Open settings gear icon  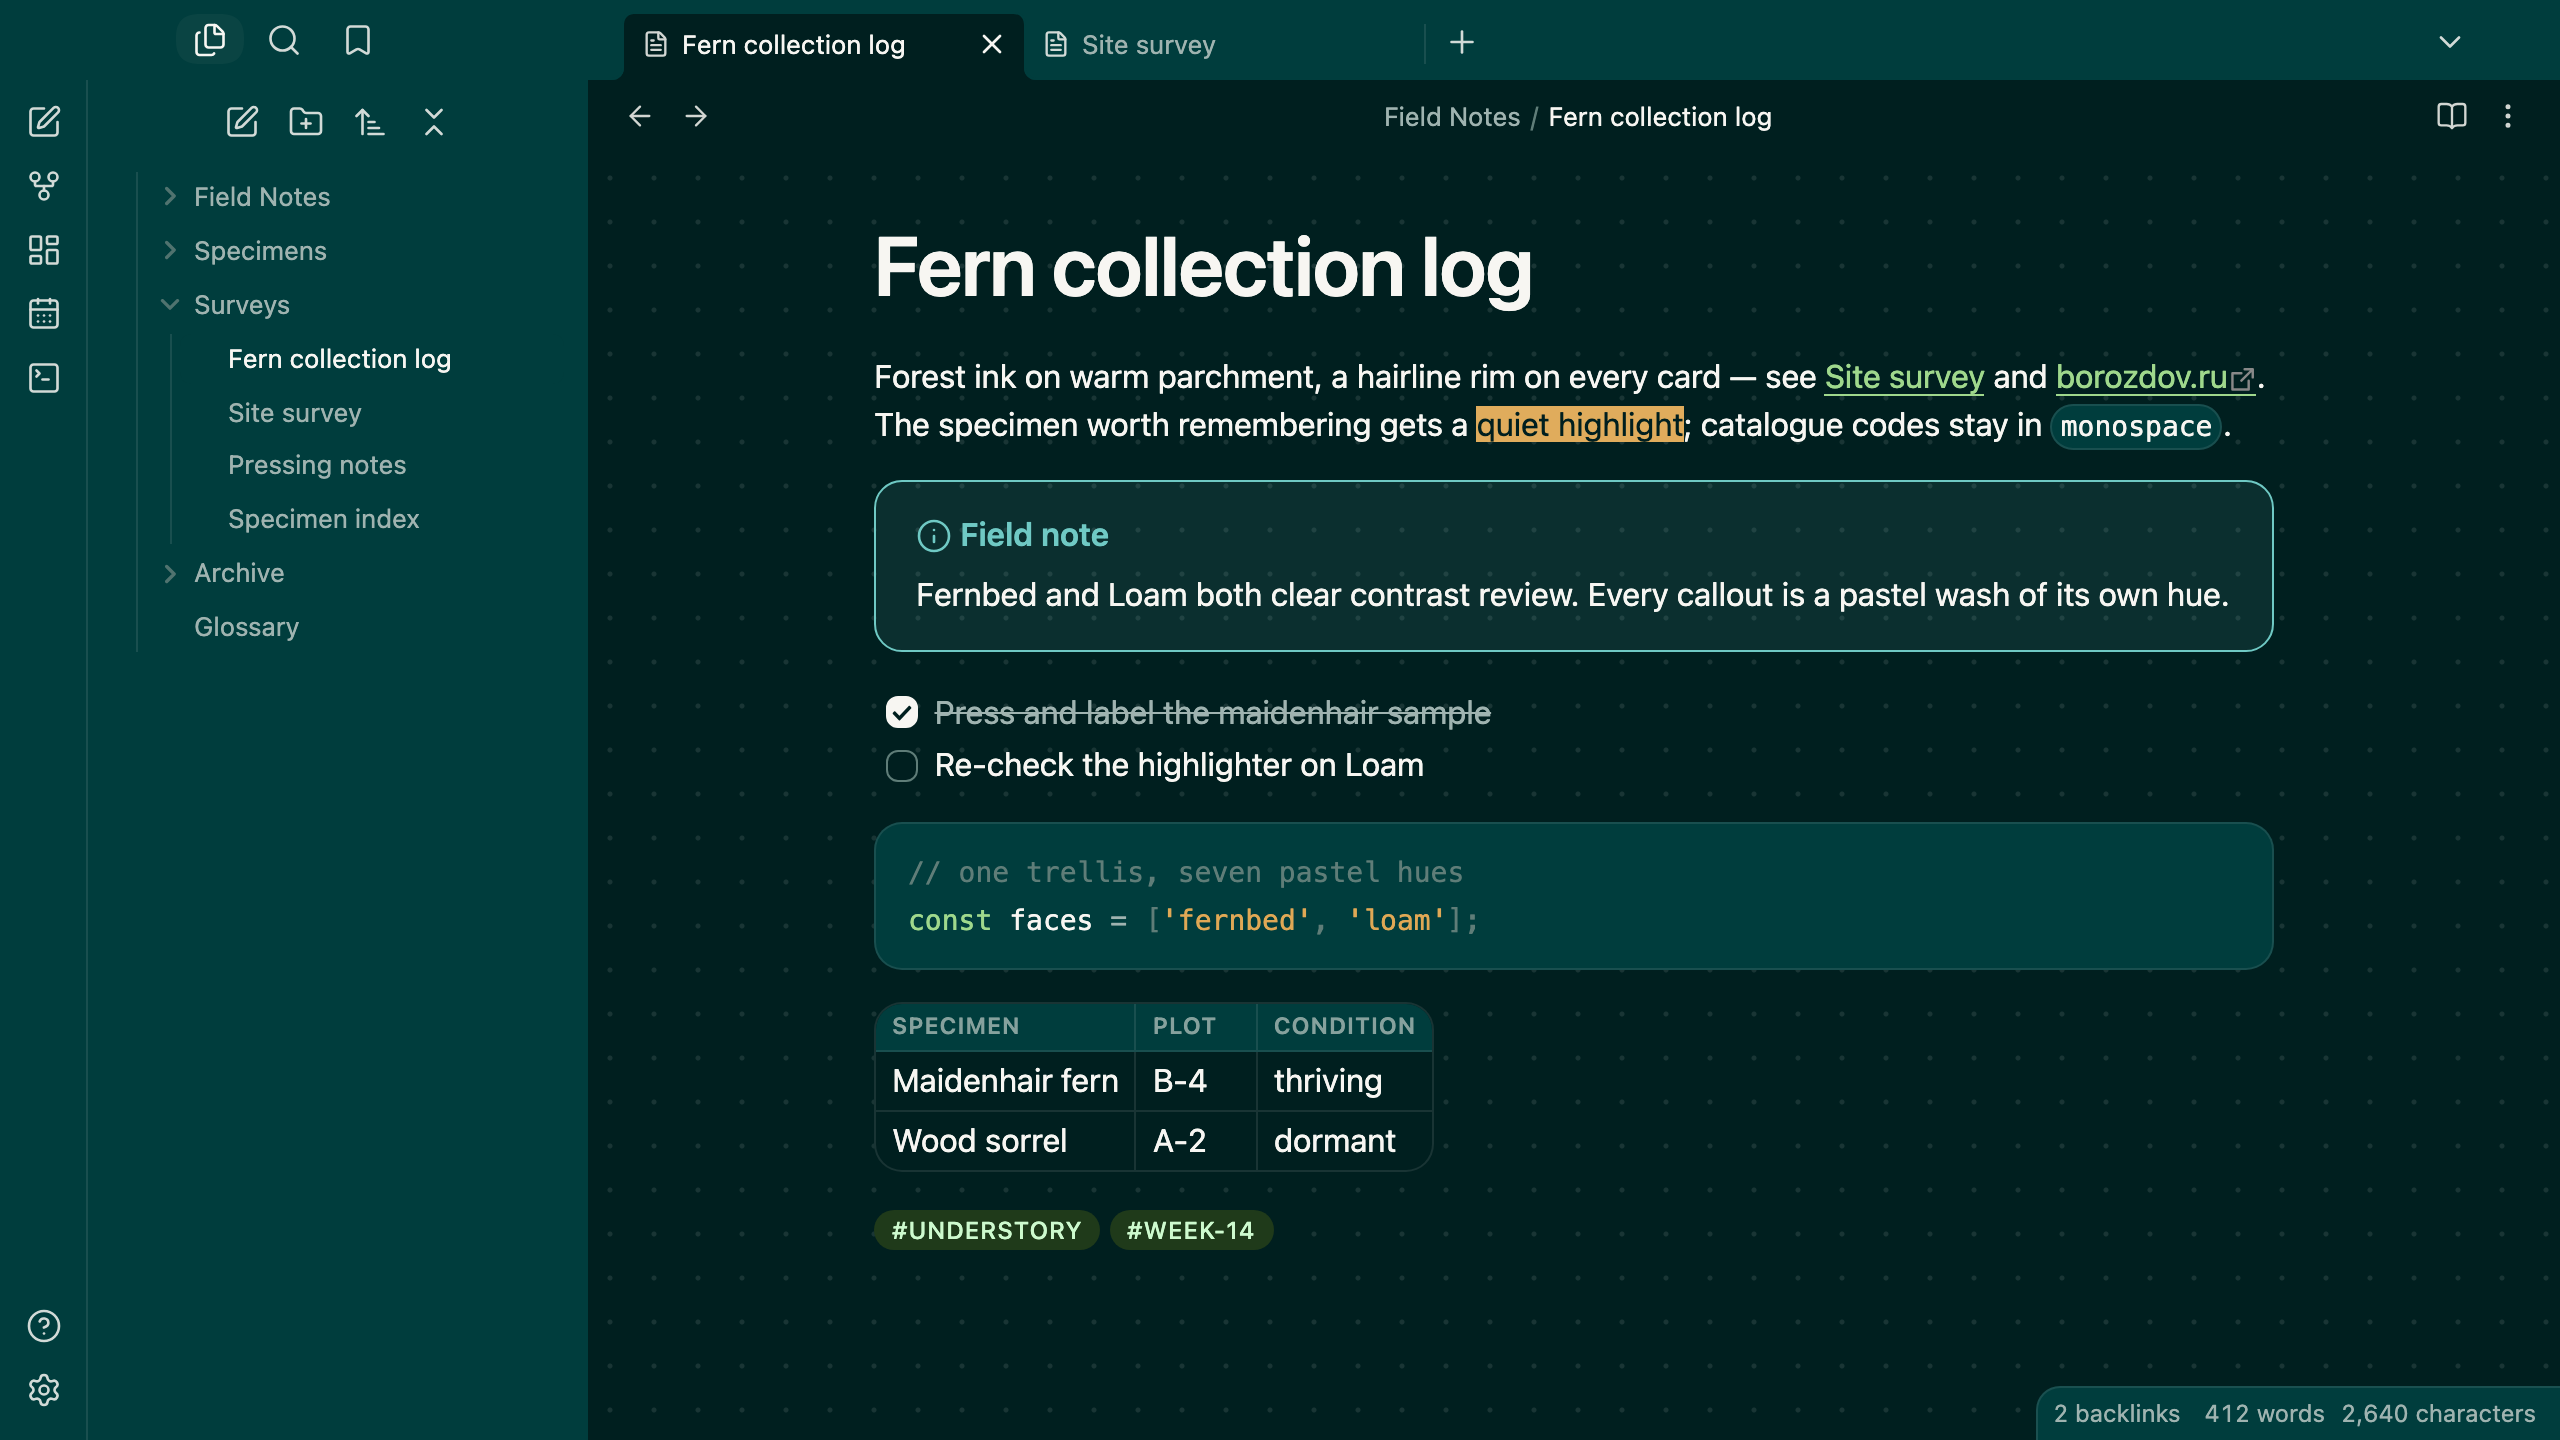tap(44, 1390)
